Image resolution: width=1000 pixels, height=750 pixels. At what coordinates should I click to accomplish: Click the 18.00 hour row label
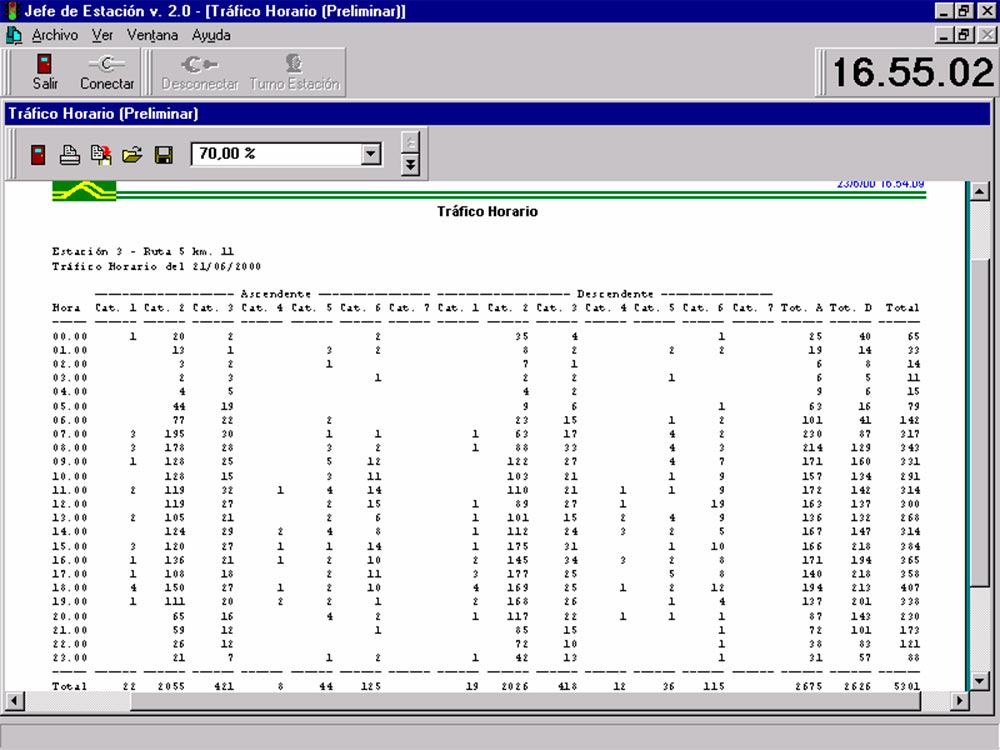70,587
